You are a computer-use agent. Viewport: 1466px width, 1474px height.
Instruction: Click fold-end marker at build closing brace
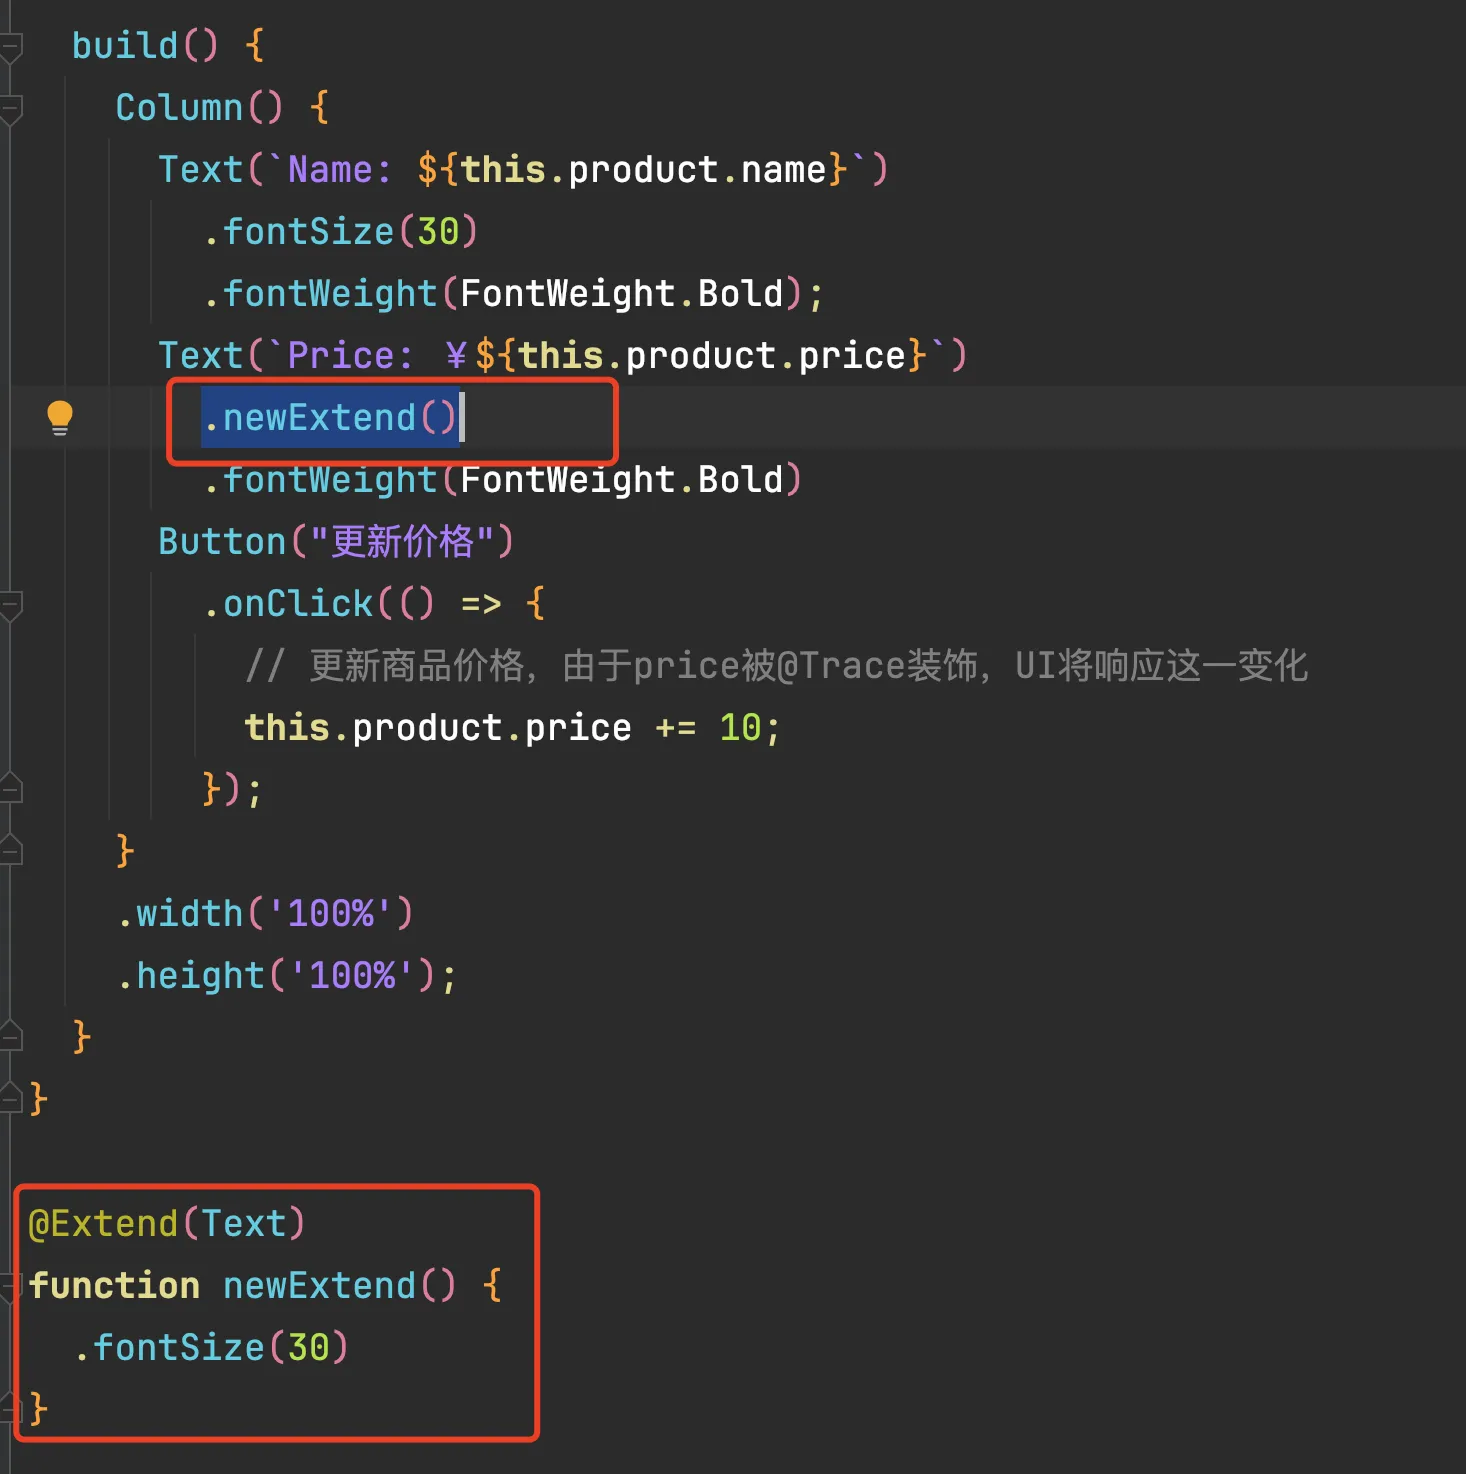(11, 1037)
